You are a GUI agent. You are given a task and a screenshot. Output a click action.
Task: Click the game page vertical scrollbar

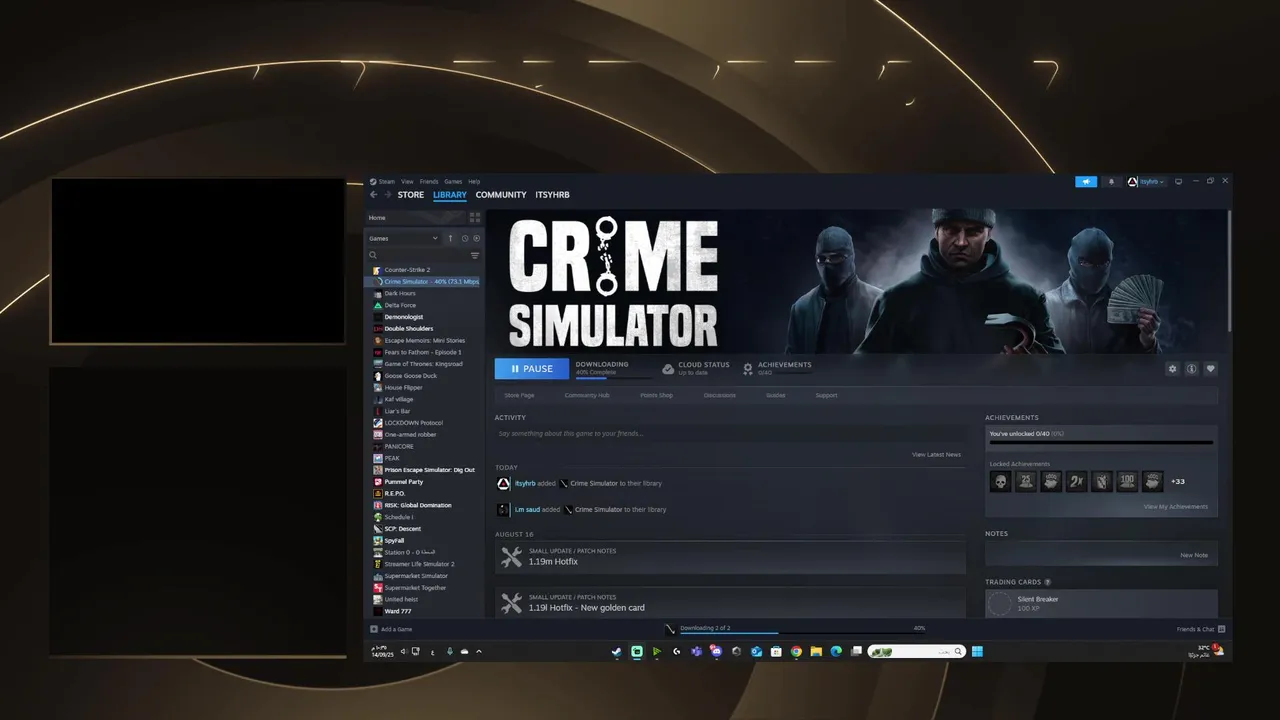pos(1228,271)
